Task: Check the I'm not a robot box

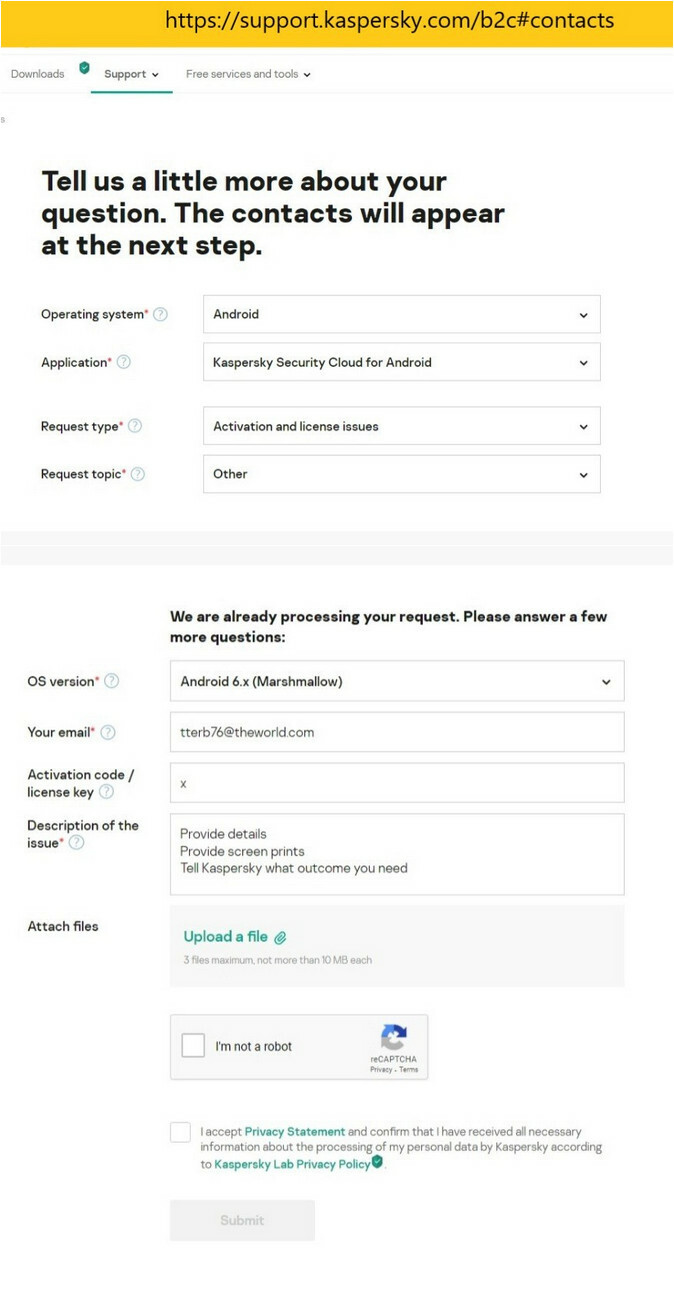Action: coord(193,1046)
